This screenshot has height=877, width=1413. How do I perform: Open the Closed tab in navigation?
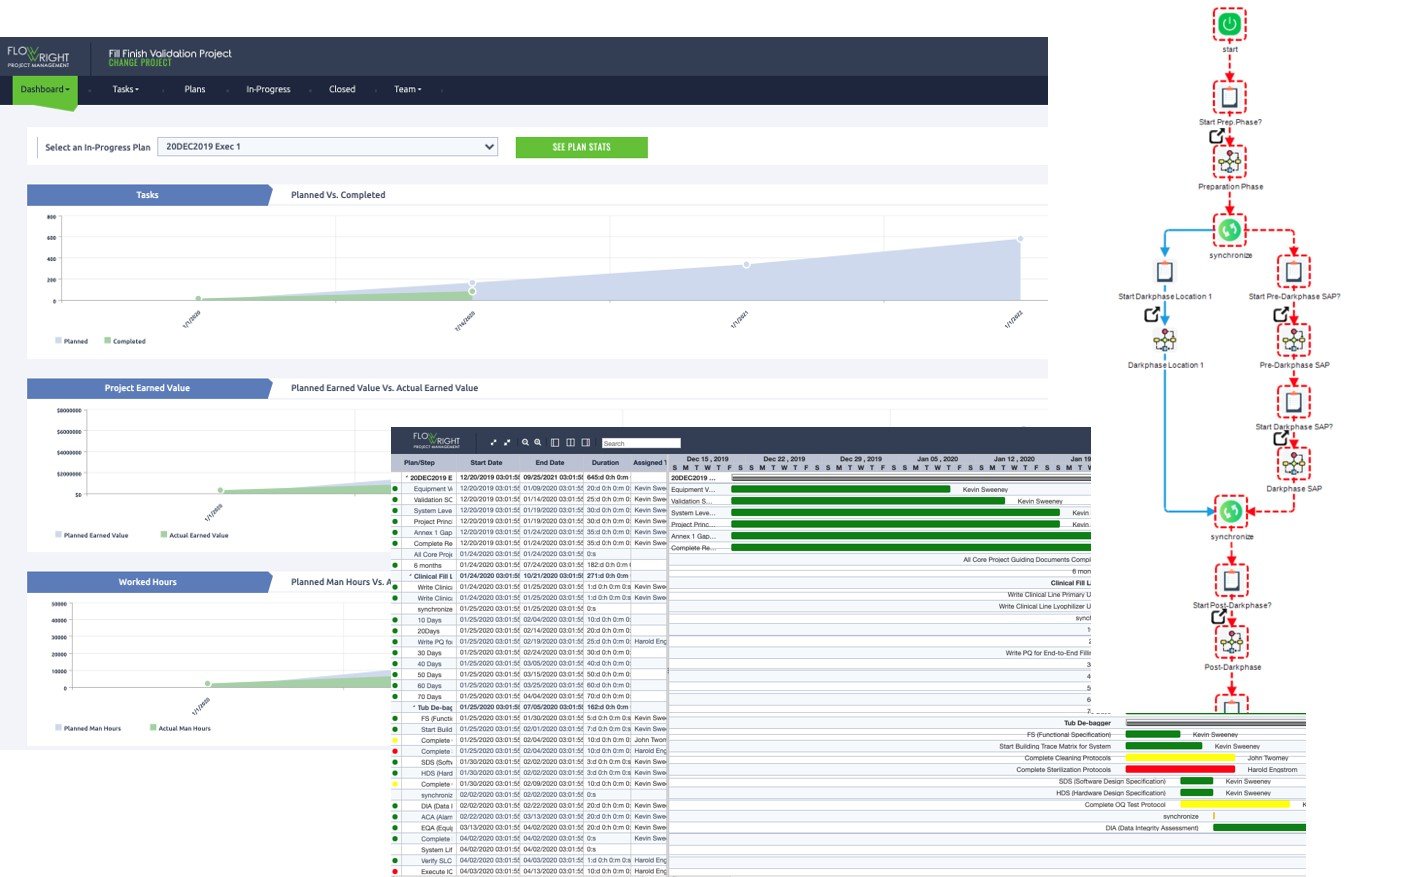click(342, 90)
